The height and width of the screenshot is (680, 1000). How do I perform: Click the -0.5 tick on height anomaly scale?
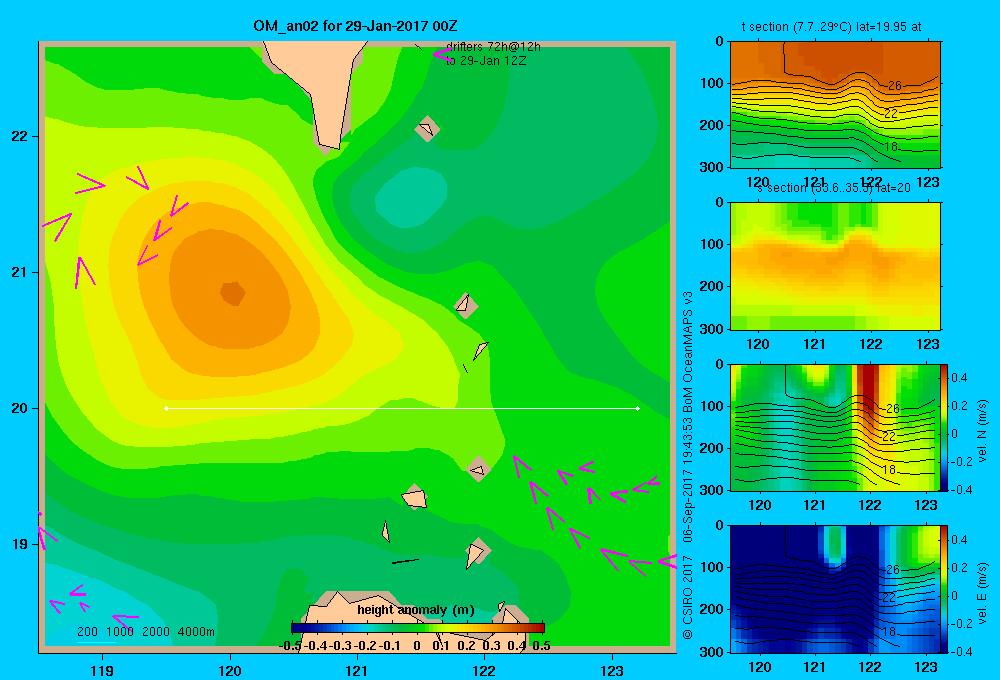point(291,646)
